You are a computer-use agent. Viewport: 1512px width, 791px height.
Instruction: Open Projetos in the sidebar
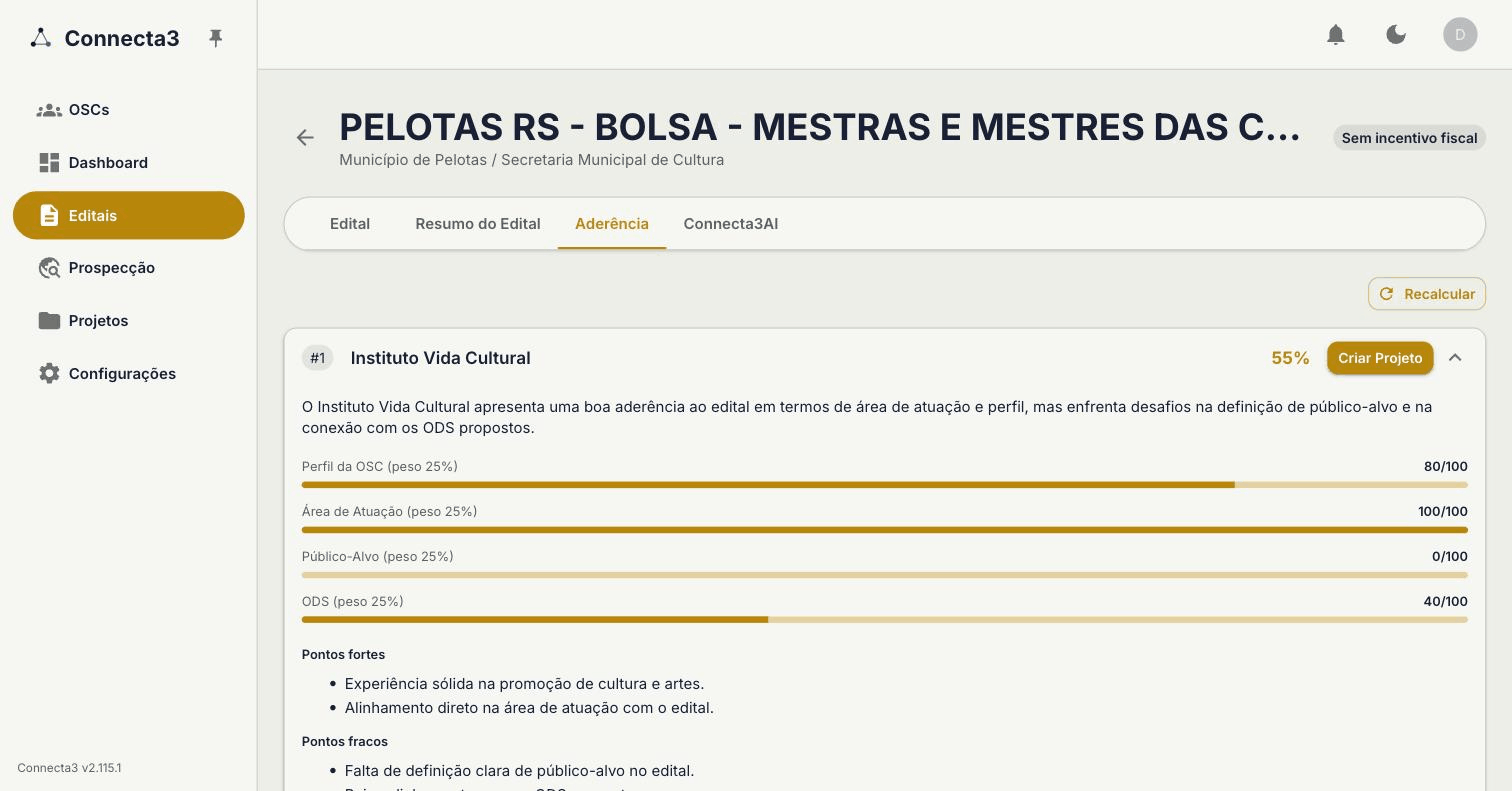pos(129,321)
